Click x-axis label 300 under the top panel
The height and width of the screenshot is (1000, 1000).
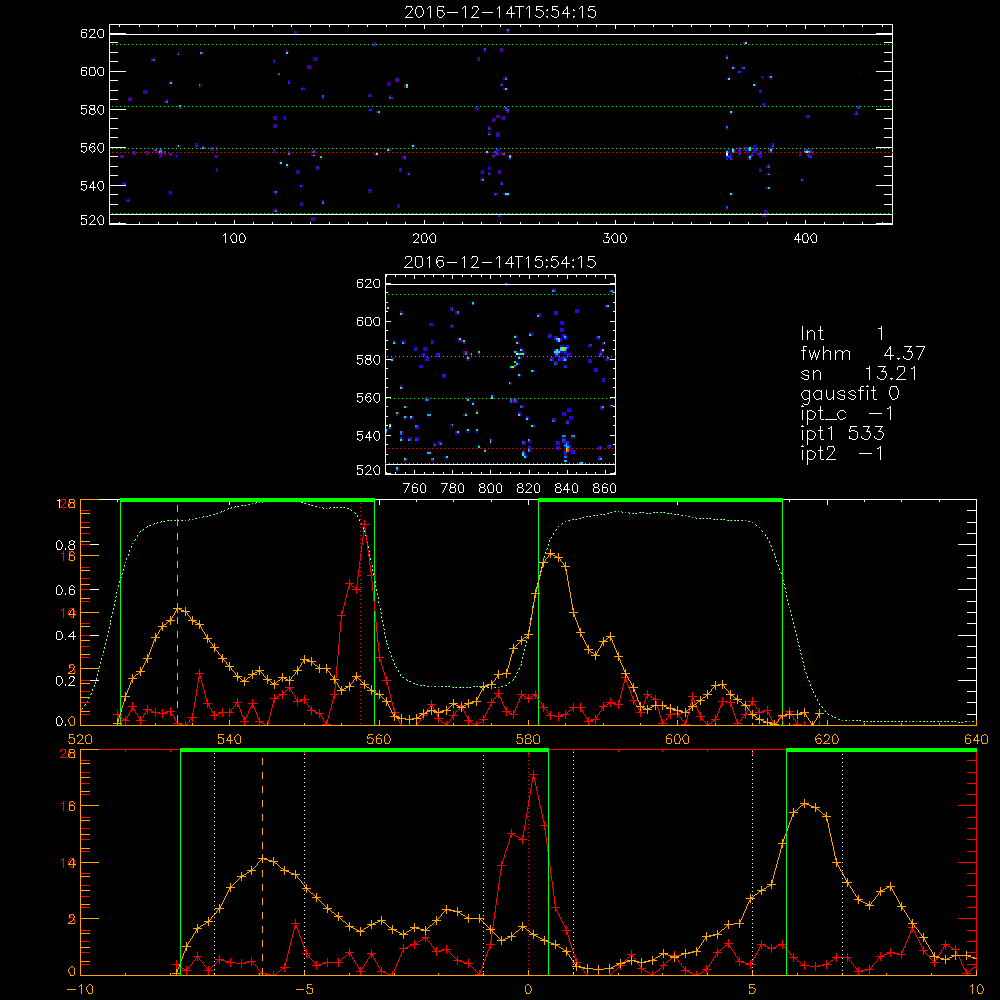[615, 239]
